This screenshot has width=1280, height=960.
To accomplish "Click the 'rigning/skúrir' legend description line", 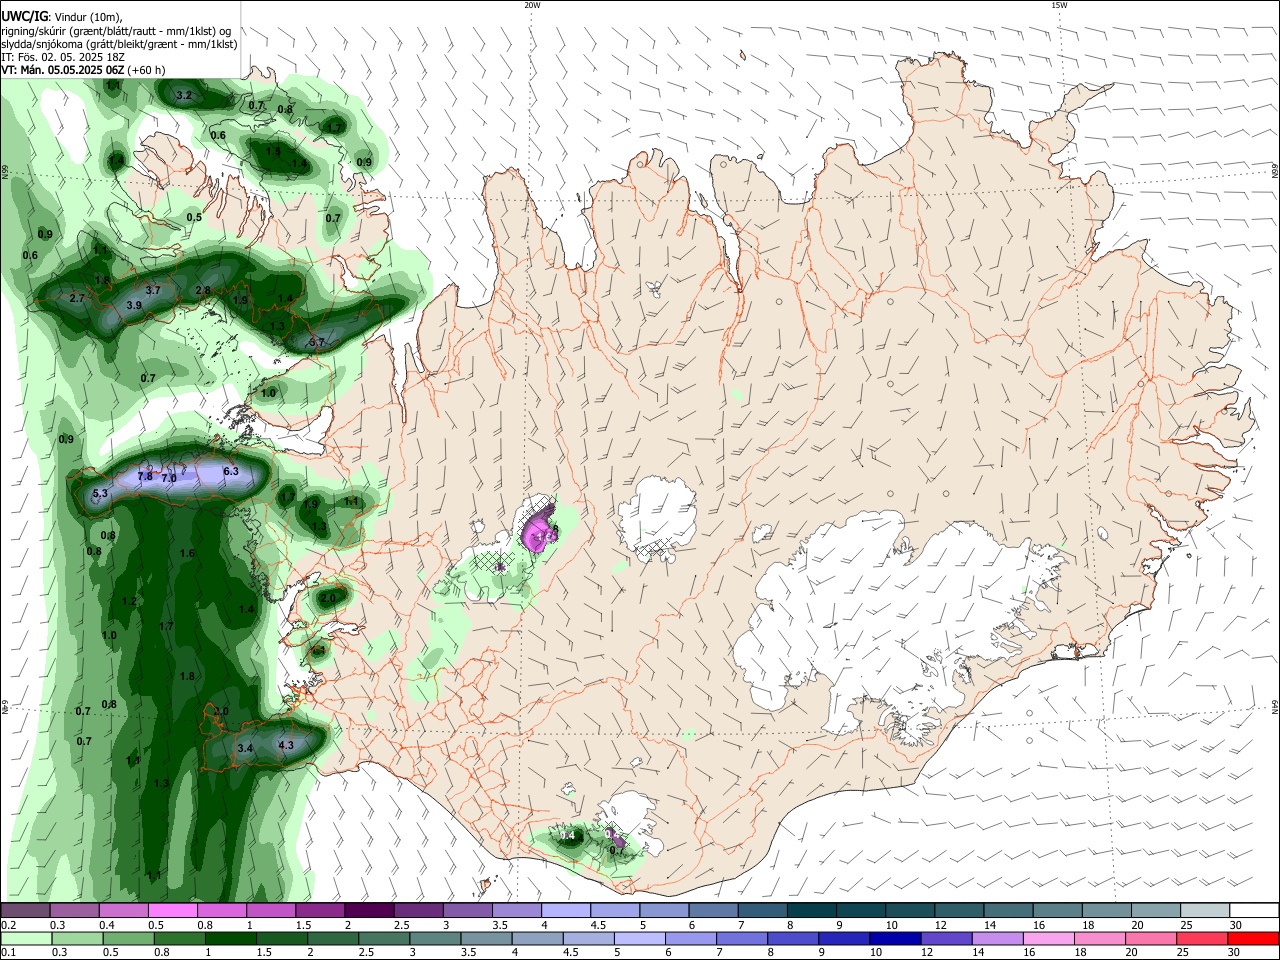I will coord(116,31).
